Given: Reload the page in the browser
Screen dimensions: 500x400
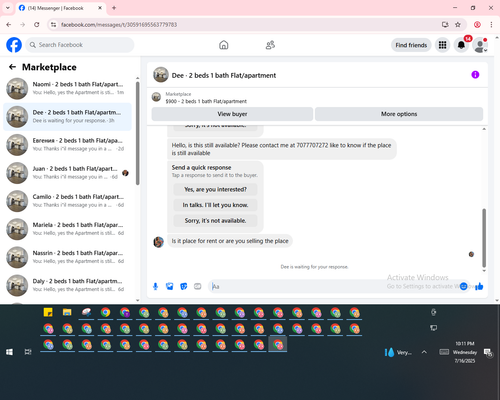Looking at the screenshot, I should tap(37, 24).
